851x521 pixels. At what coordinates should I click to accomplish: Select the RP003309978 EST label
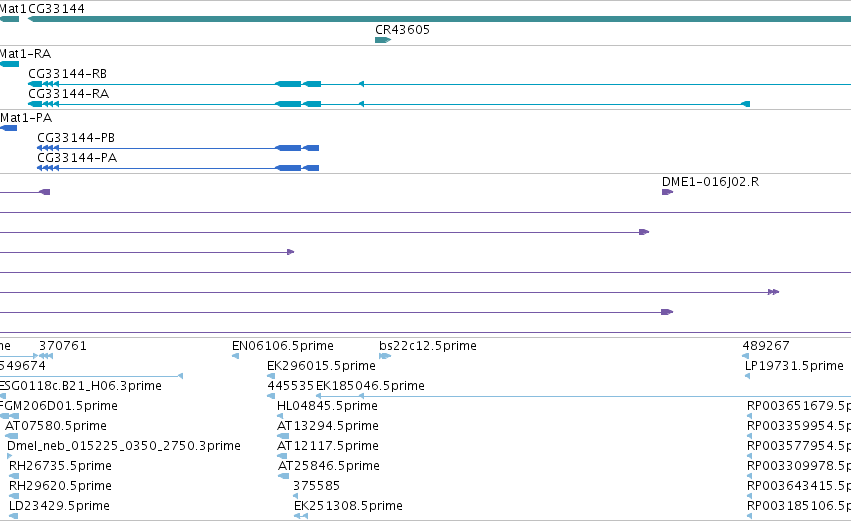point(799,466)
